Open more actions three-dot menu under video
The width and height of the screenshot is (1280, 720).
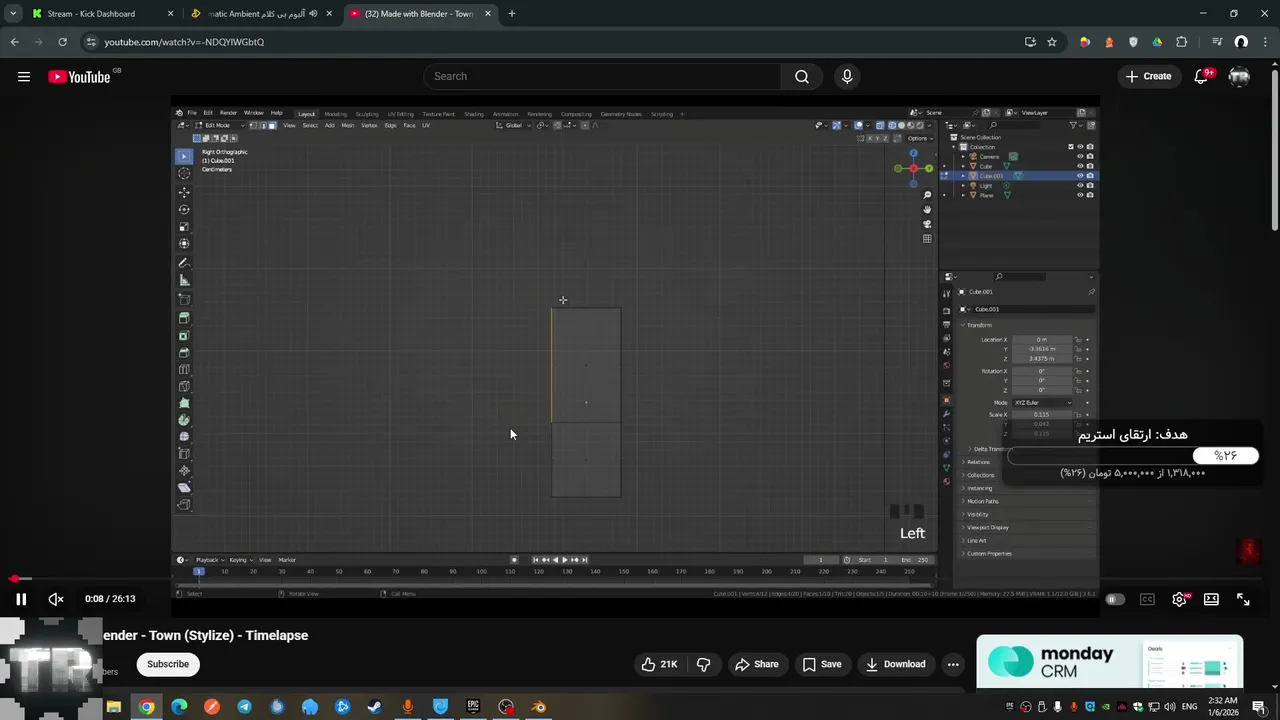click(953, 664)
